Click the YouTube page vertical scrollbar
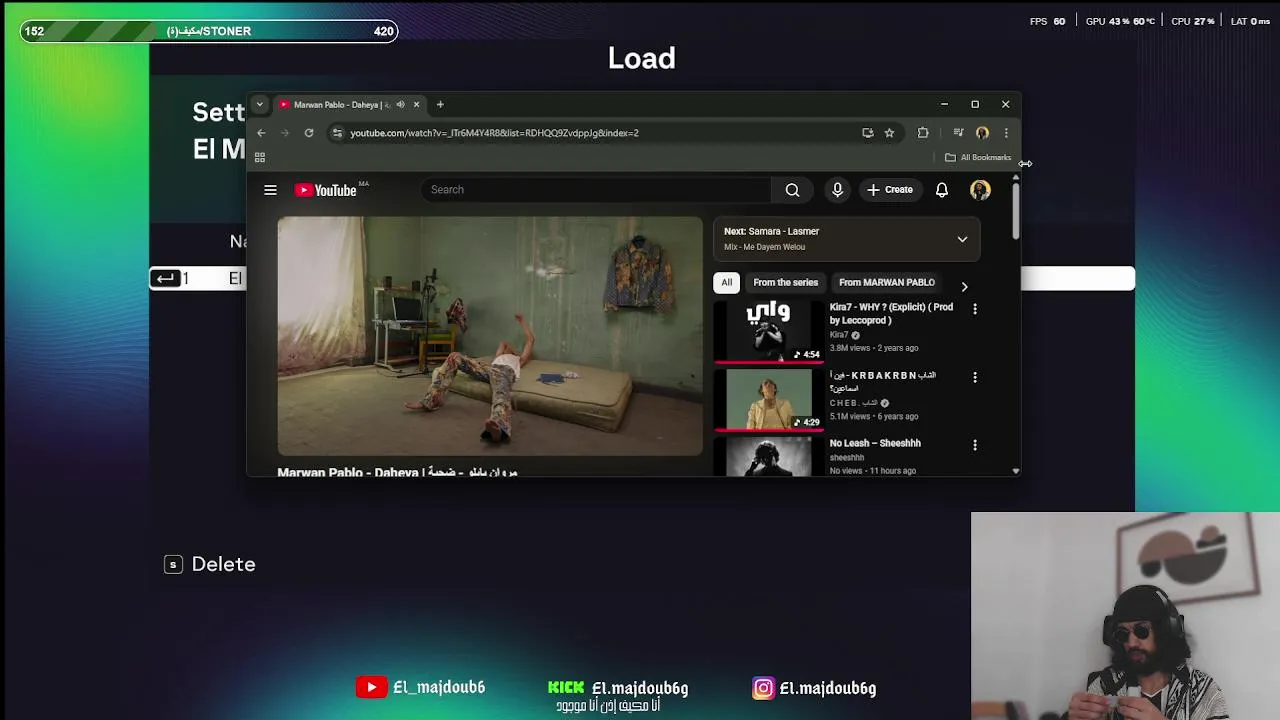 1016,210
